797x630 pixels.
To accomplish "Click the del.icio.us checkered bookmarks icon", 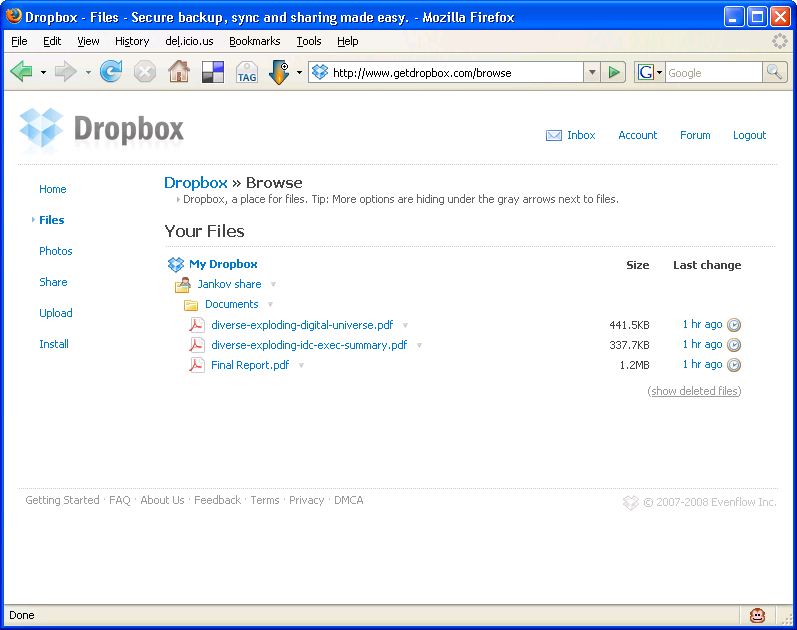I will point(213,72).
